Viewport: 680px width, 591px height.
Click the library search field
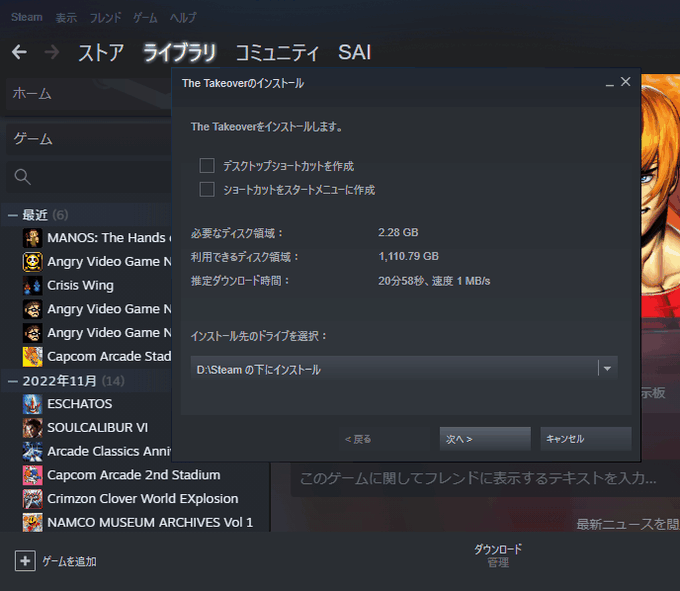pyautogui.click(x=89, y=177)
